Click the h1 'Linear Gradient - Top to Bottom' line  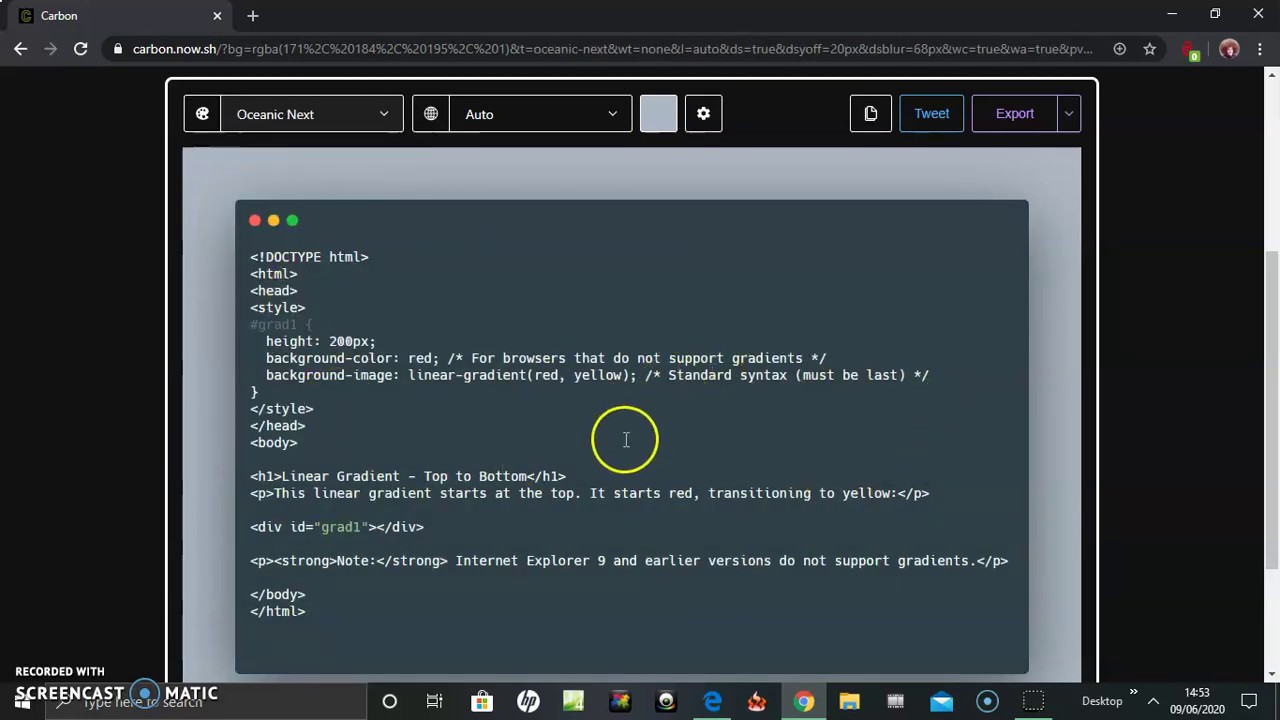coord(408,476)
